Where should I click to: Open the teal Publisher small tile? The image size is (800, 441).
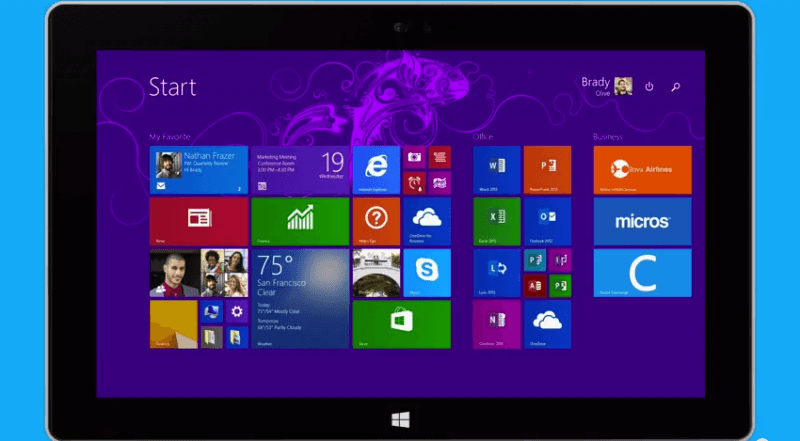[535, 260]
